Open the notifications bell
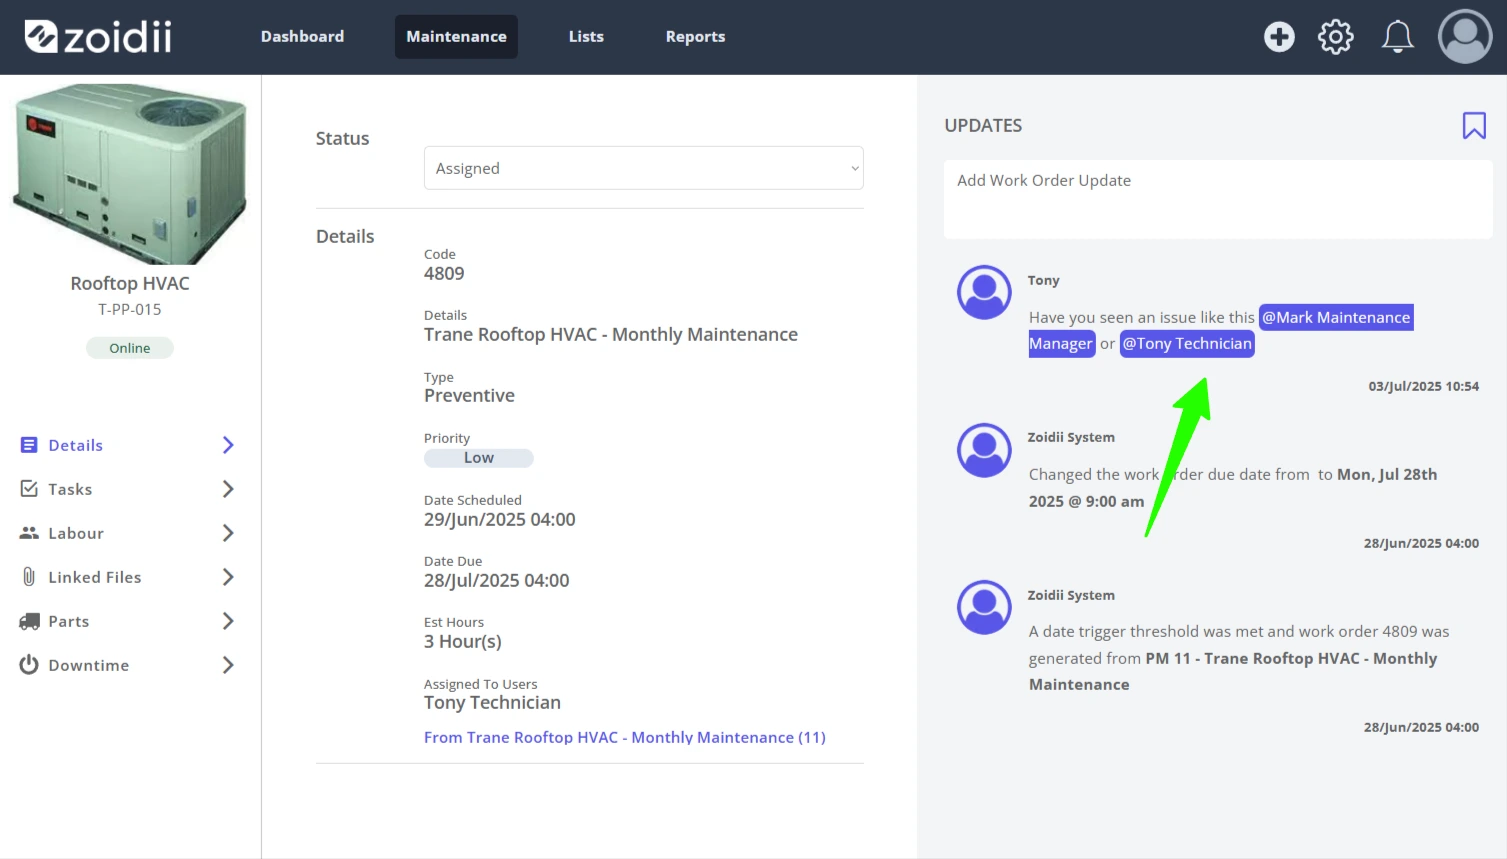Image resolution: width=1507 pixels, height=859 pixels. [x=1397, y=37]
